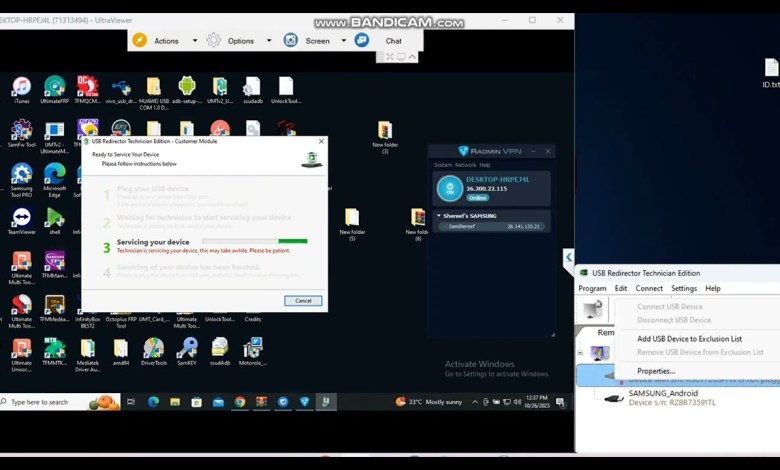This screenshot has height=470, width=780.
Task: Open the TeamViewer desktop icon
Action: tap(21, 221)
